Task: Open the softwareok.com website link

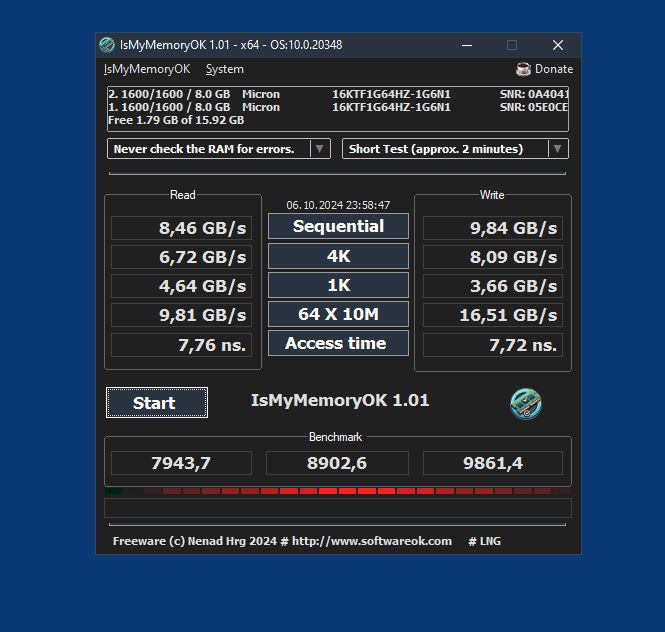Action: 371,541
